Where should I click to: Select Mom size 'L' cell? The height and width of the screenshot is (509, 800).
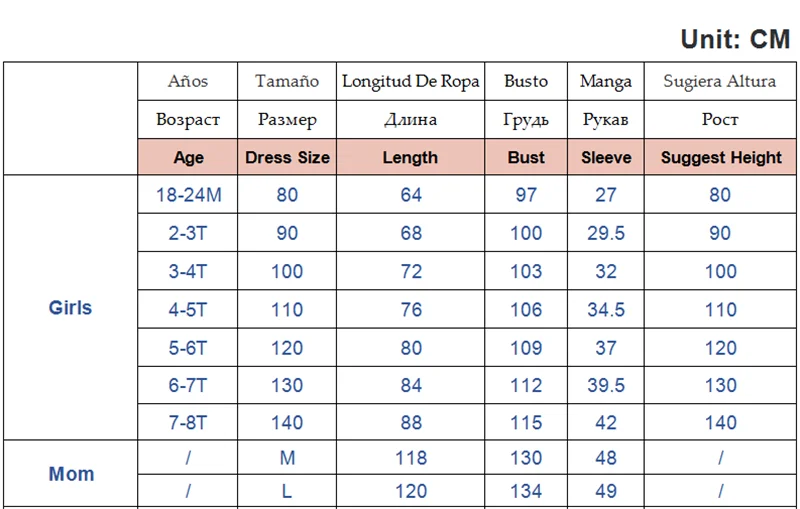(x=287, y=492)
